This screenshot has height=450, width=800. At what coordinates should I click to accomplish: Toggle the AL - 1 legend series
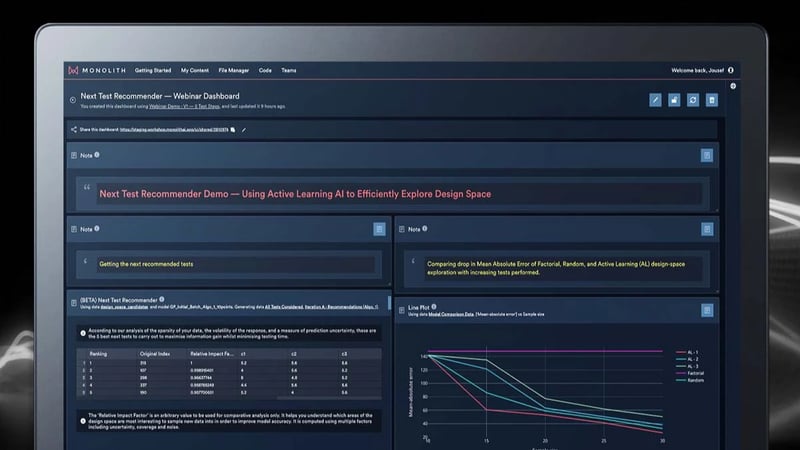click(687, 352)
